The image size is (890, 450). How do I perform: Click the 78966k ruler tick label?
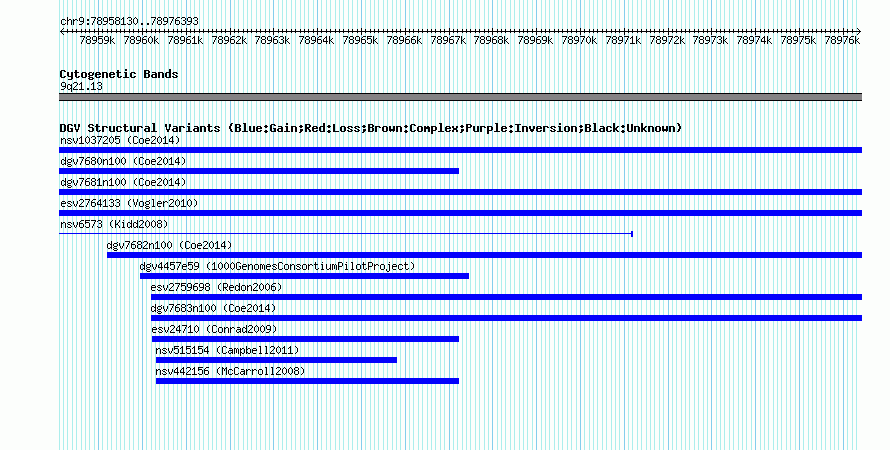coord(404,40)
